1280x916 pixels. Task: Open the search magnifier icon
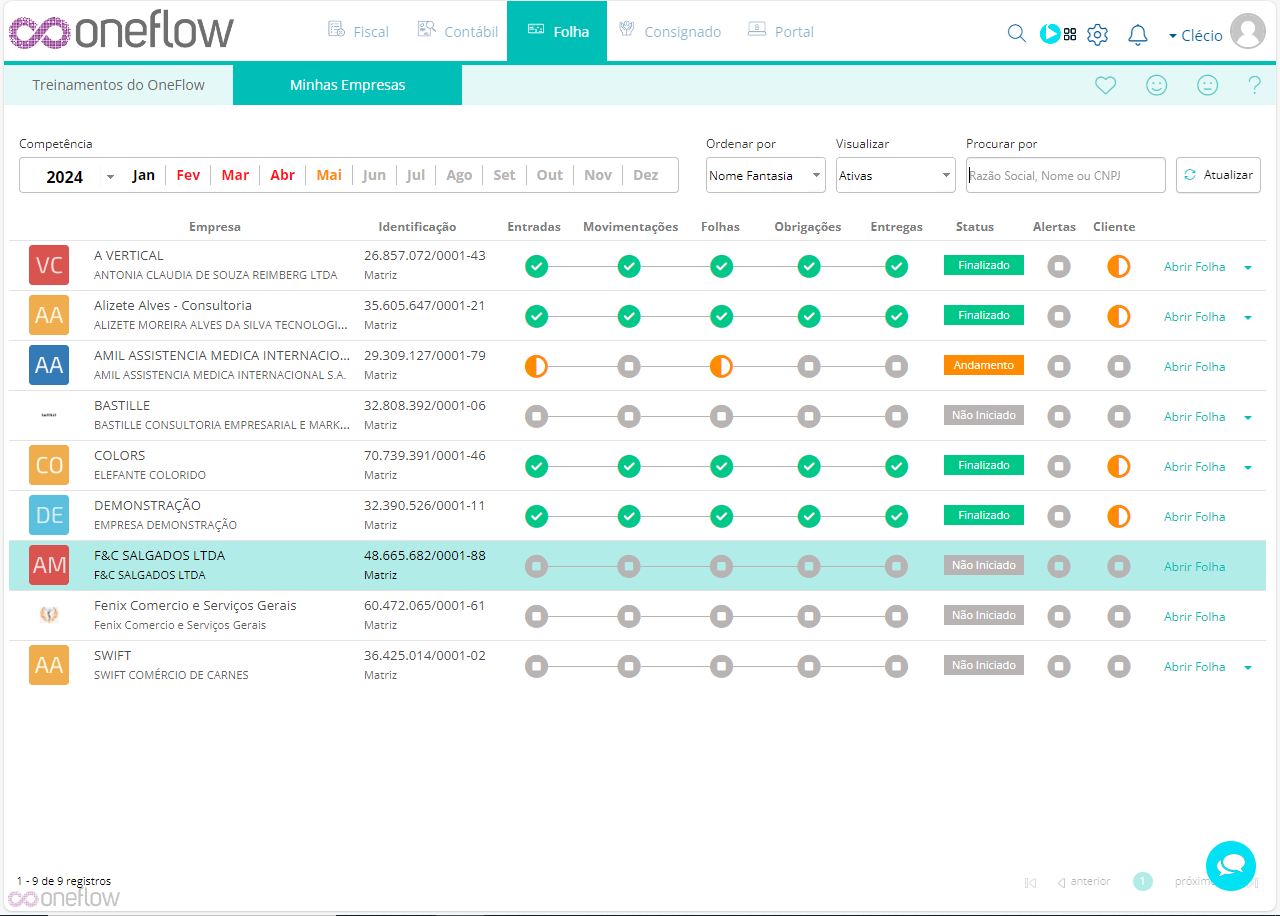coord(1016,33)
